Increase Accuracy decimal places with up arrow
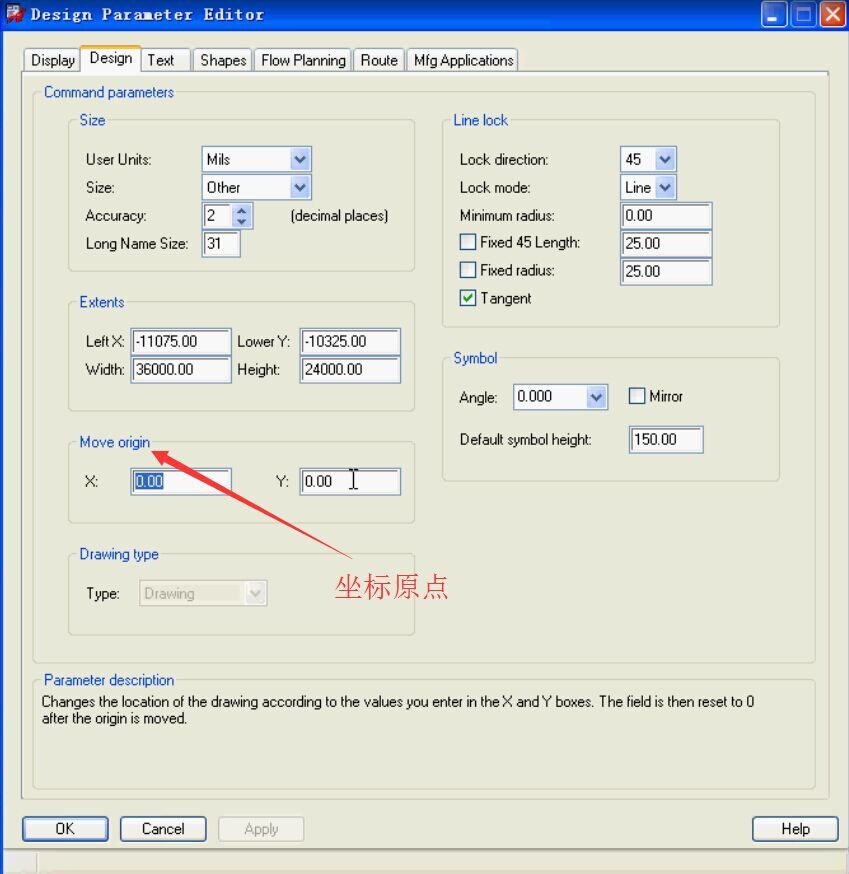Screen dimensions: 849x874 [241, 211]
